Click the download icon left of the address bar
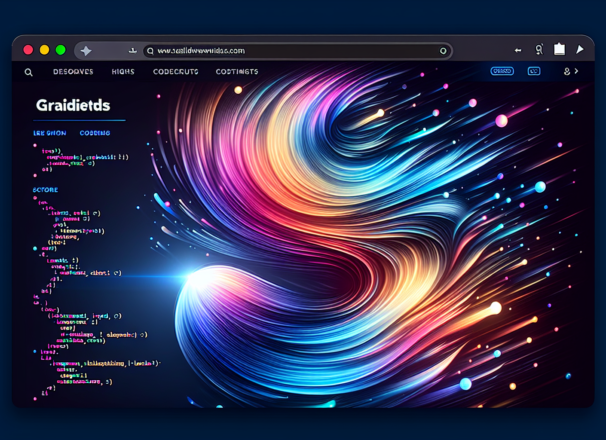Screen dimensions: 606x440 132,50
